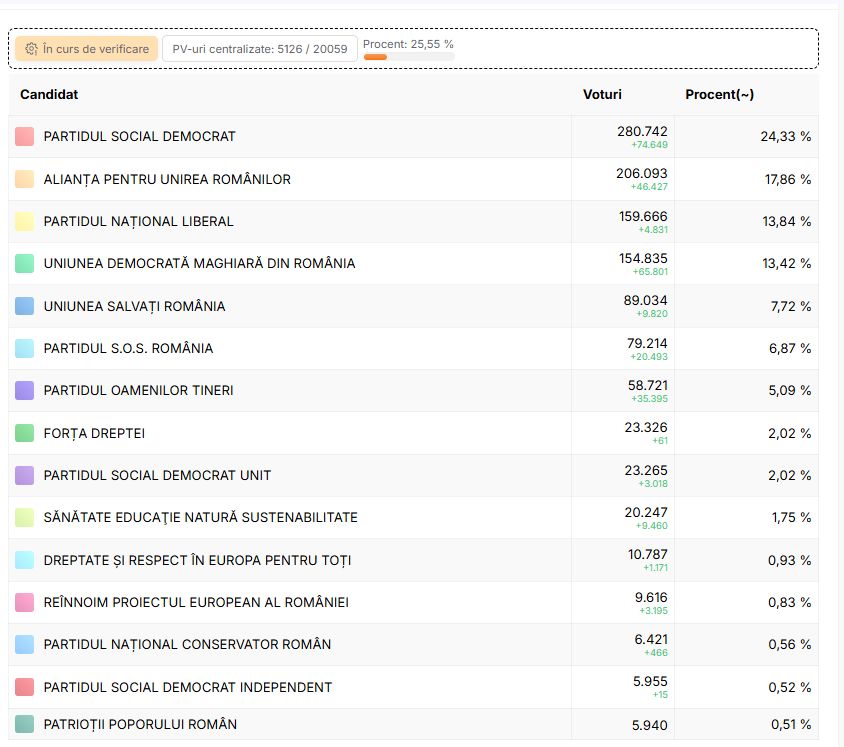Click the gear icon in verification badge
844x747 pixels.
pos(31,49)
